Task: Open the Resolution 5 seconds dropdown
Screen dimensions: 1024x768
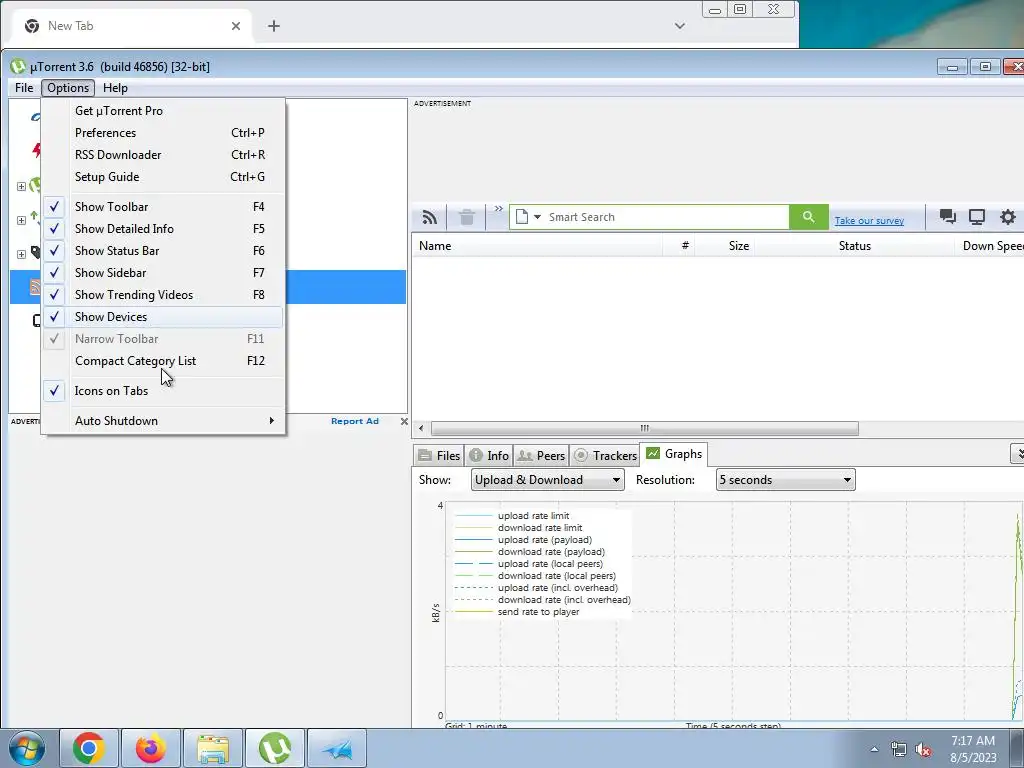Action: tap(786, 480)
